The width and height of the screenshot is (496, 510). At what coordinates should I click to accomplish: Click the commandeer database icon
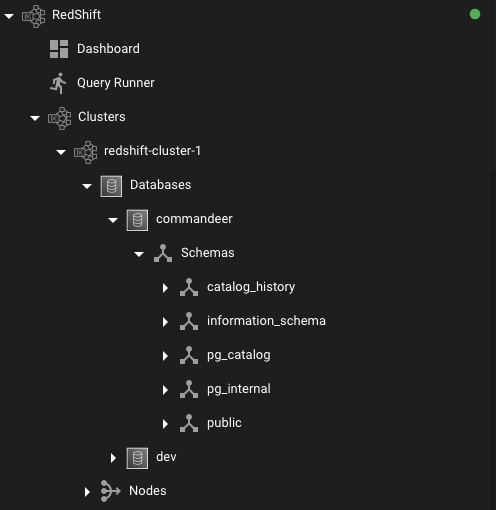pos(137,220)
